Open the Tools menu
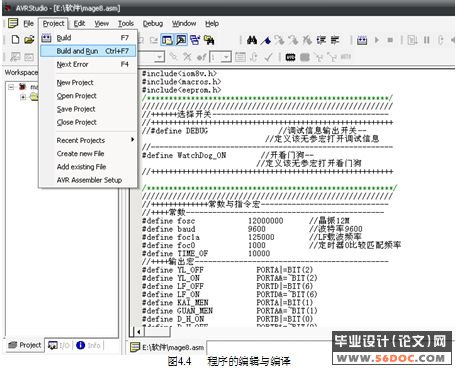Image resolution: width=457 pixels, height=370 pixels. coord(126,24)
